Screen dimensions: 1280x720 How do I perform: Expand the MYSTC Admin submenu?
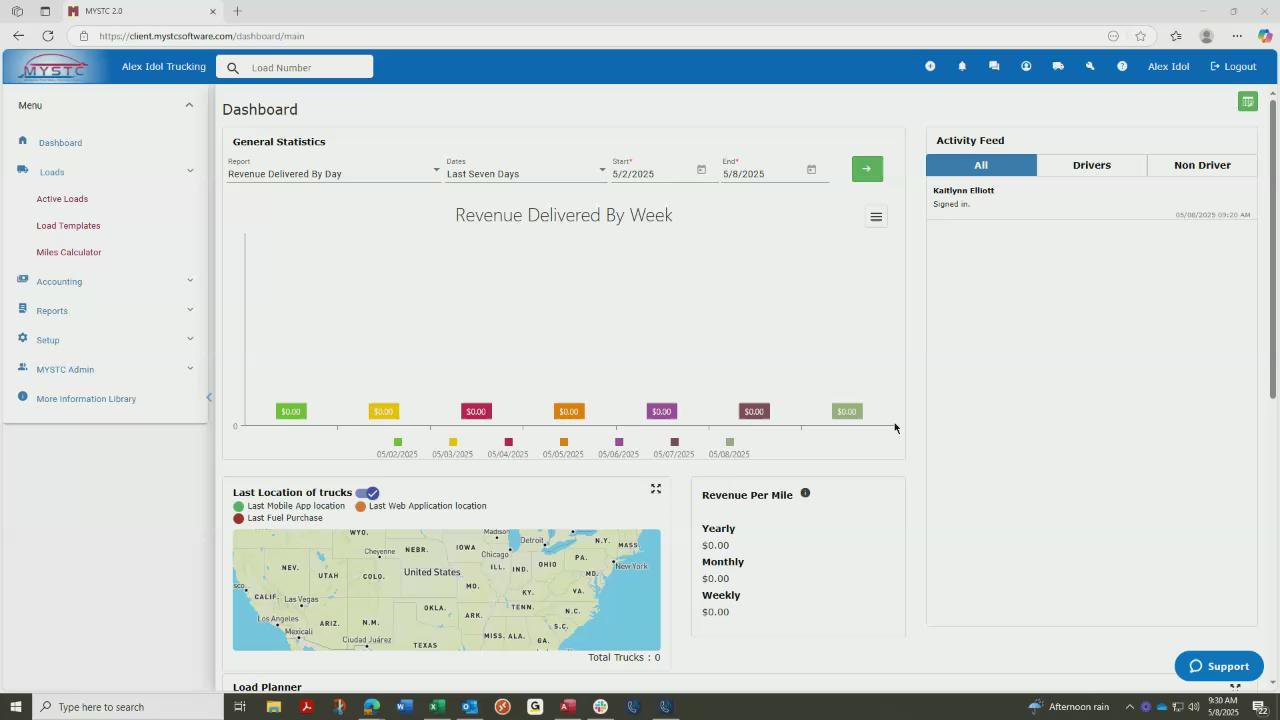190,368
